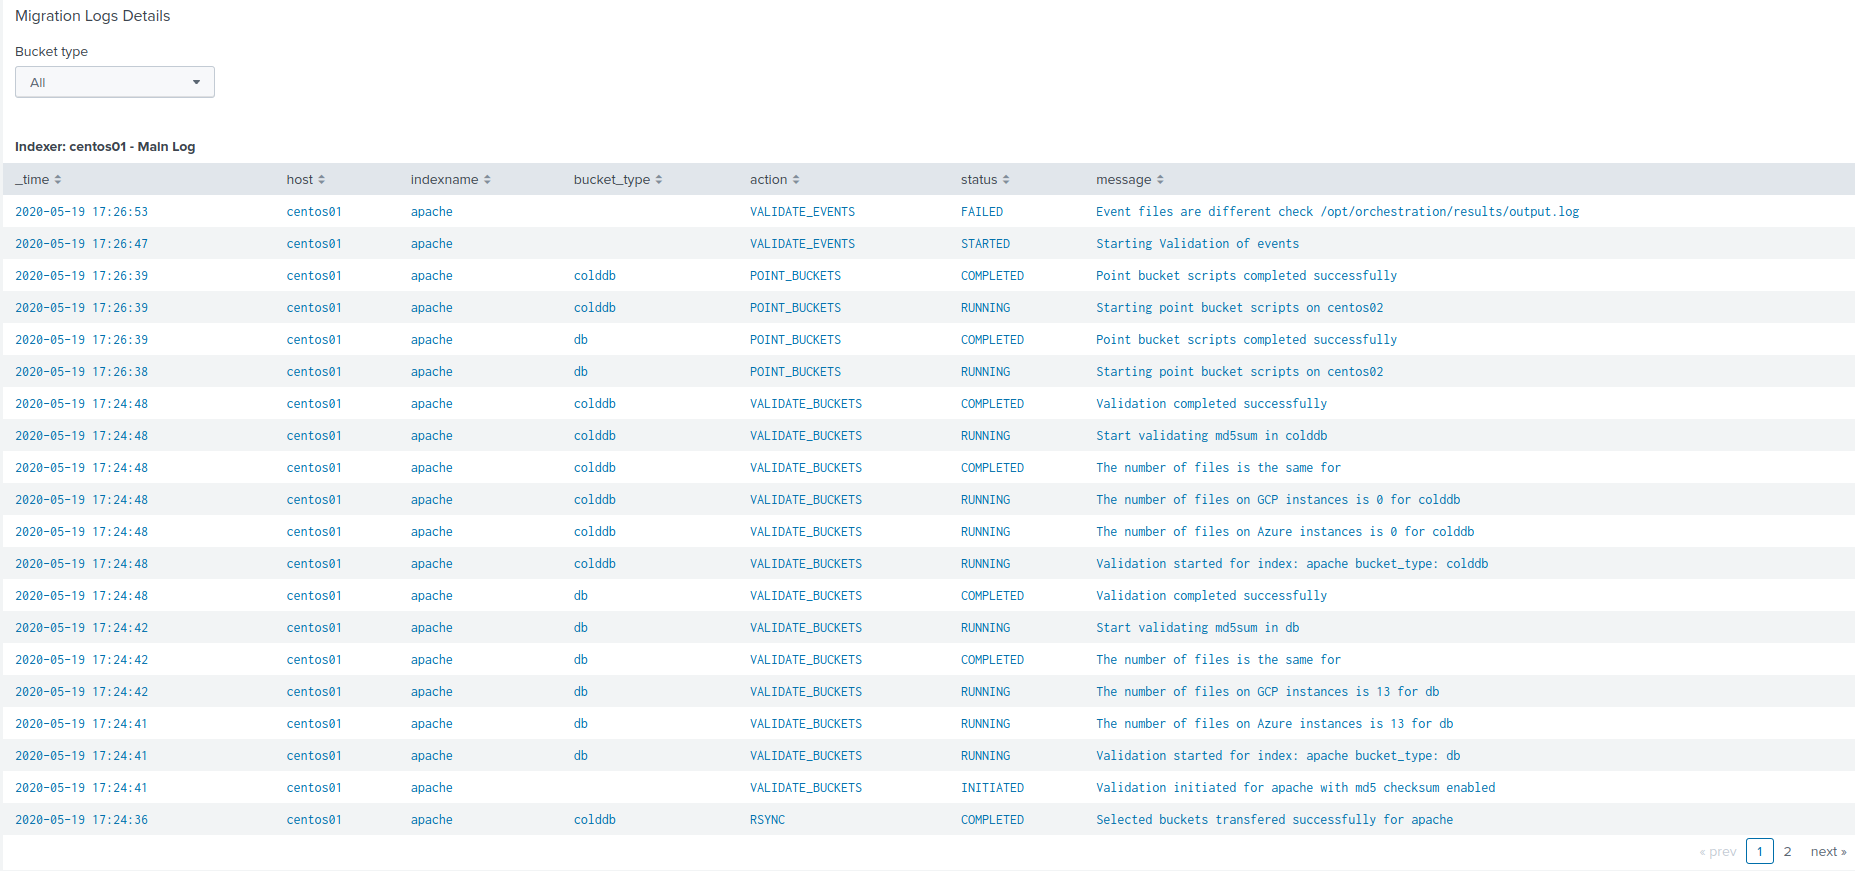The width and height of the screenshot is (1855, 871).
Task: Go to page 2 of results
Action: click(x=1787, y=851)
